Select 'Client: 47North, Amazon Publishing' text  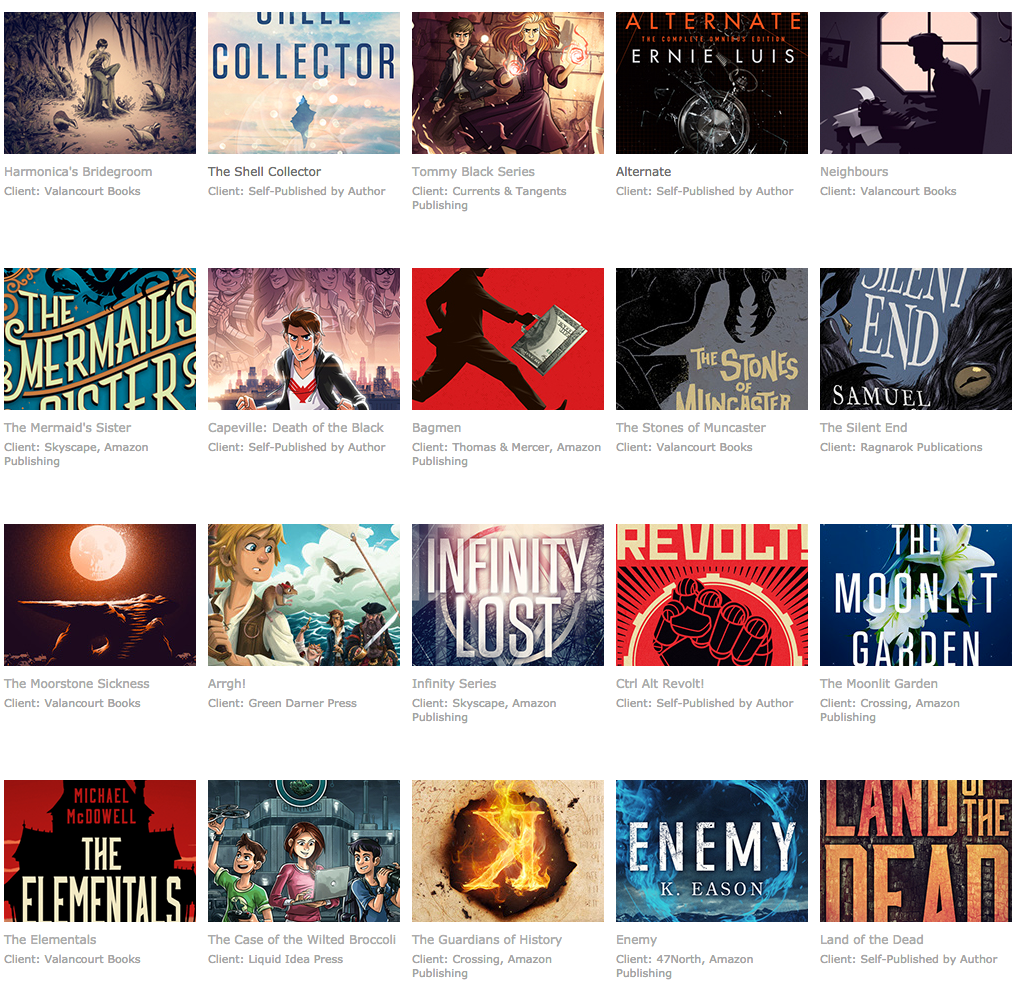pos(684,966)
